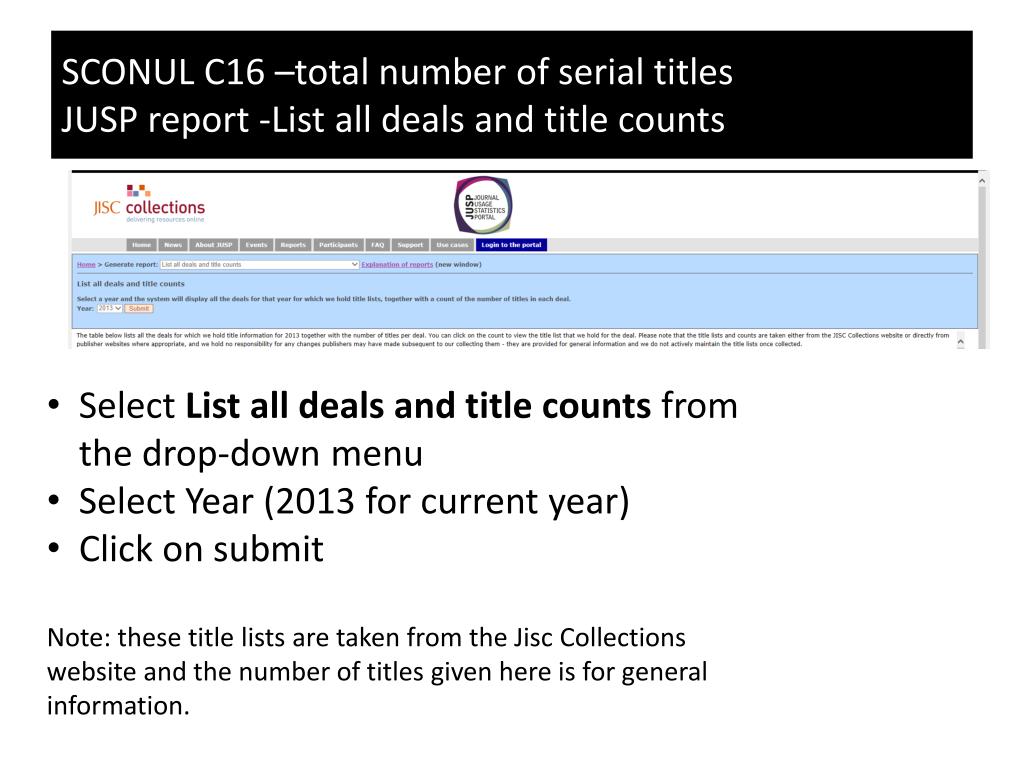Open the News nav tab
1024x768 pixels.
point(173,245)
